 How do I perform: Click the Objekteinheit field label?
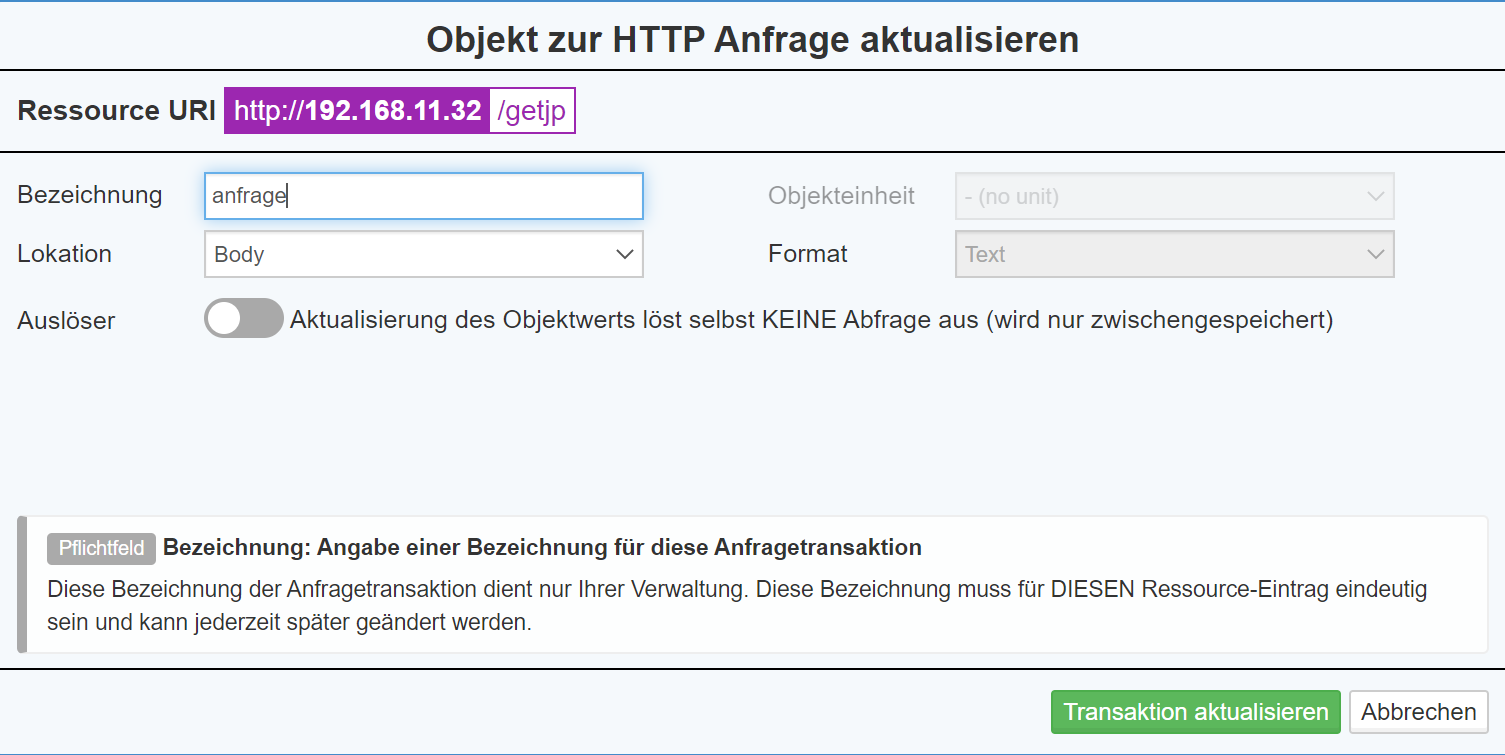point(841,196)
